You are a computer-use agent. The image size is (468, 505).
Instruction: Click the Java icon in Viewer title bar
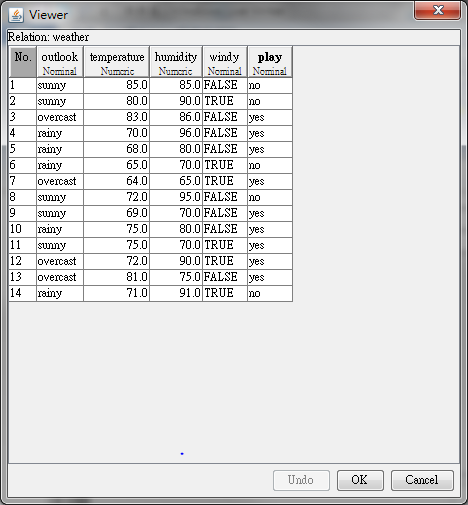click(x=16, y=15)
